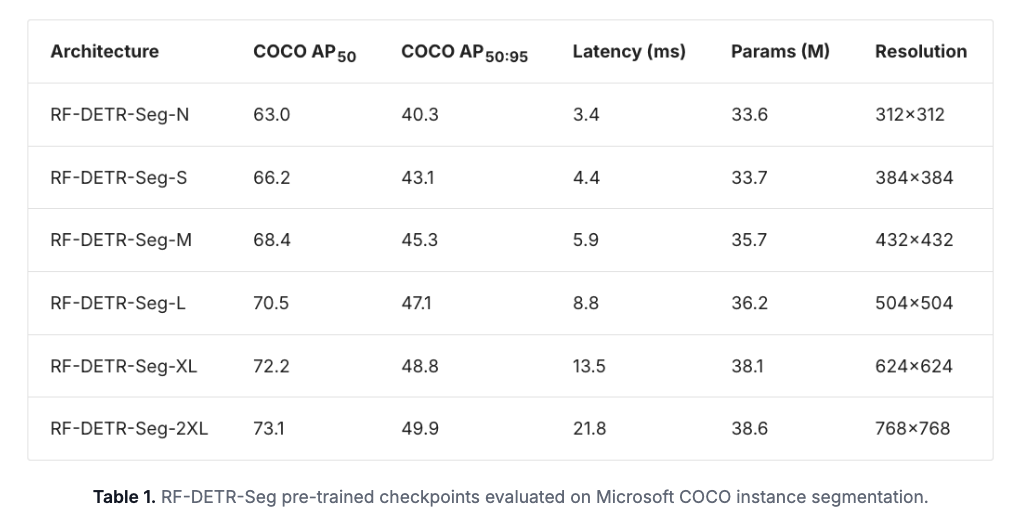Click the 63.0 AP50 value
Screen dimensions: 1014x514
tap(271, 115)
